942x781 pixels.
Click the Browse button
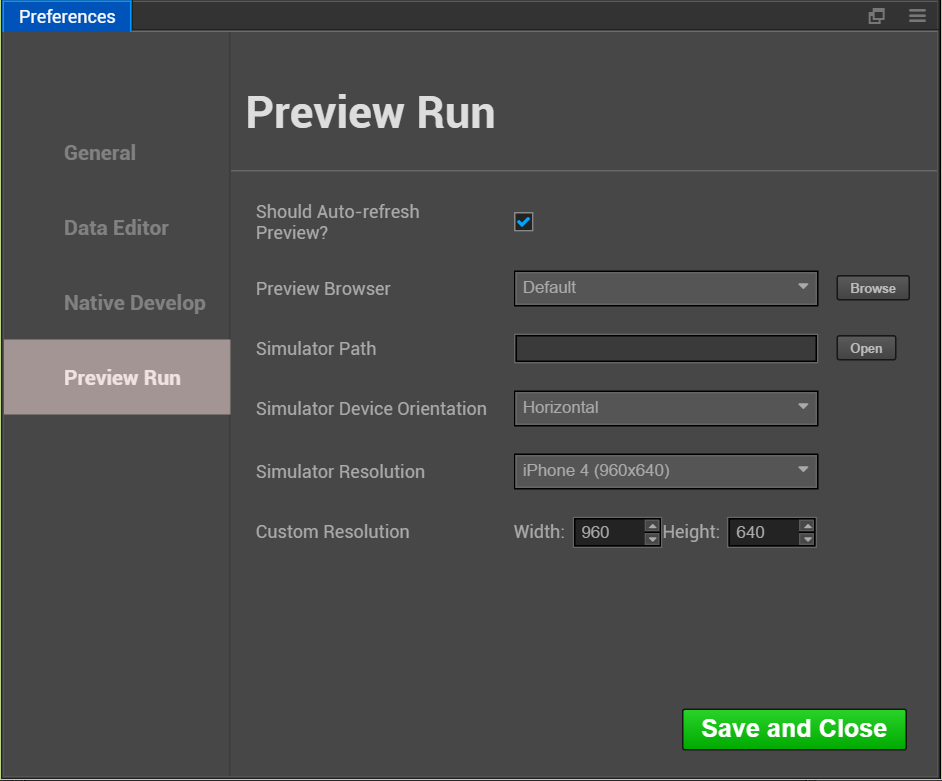[x=873, y=288]
